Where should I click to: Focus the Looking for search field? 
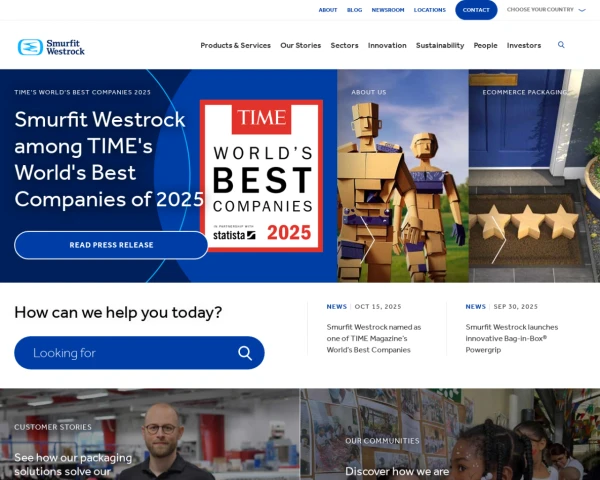point(139,353)
